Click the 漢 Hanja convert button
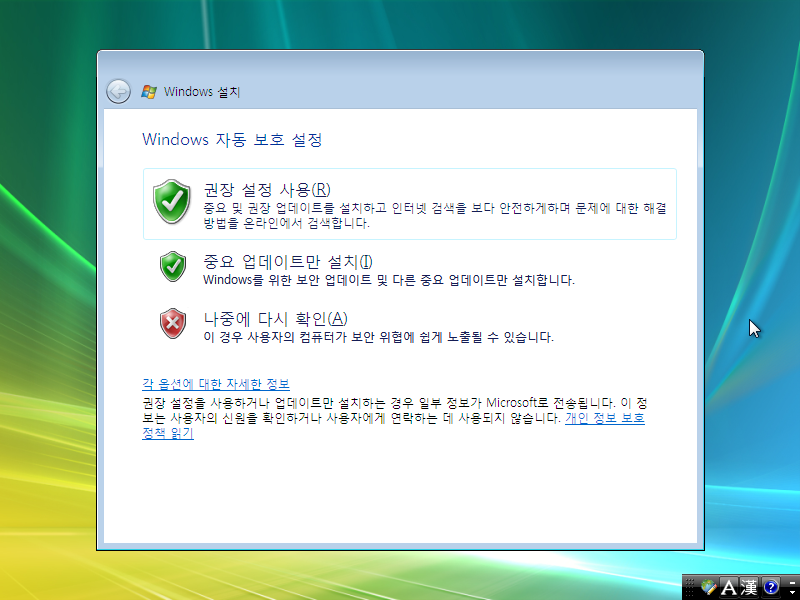The height and width of the screenshot is (600, 800). pyautogui.click(x=749, y=587)
